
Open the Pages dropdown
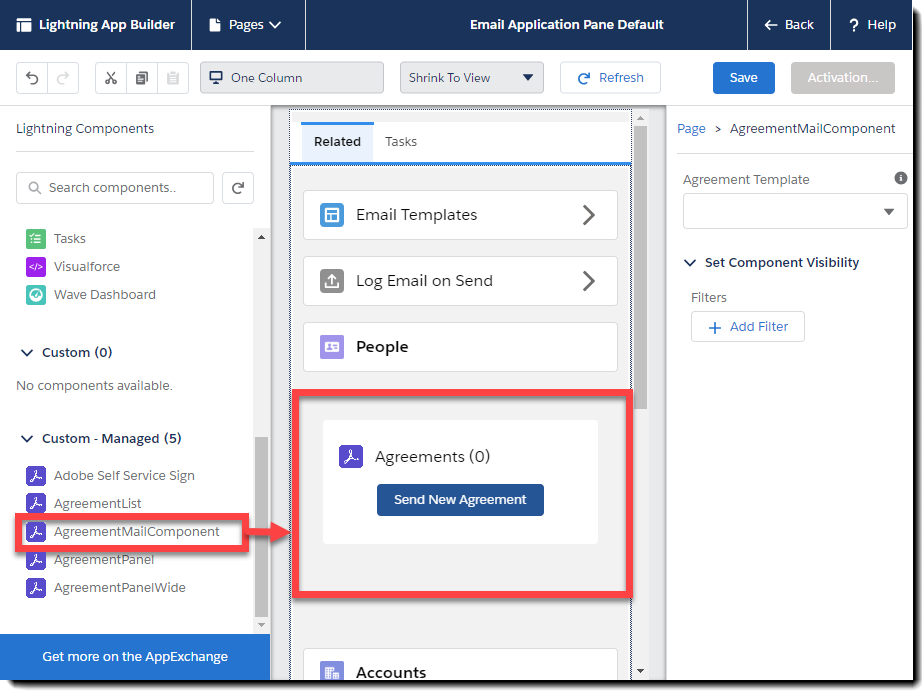coord(248,26)
